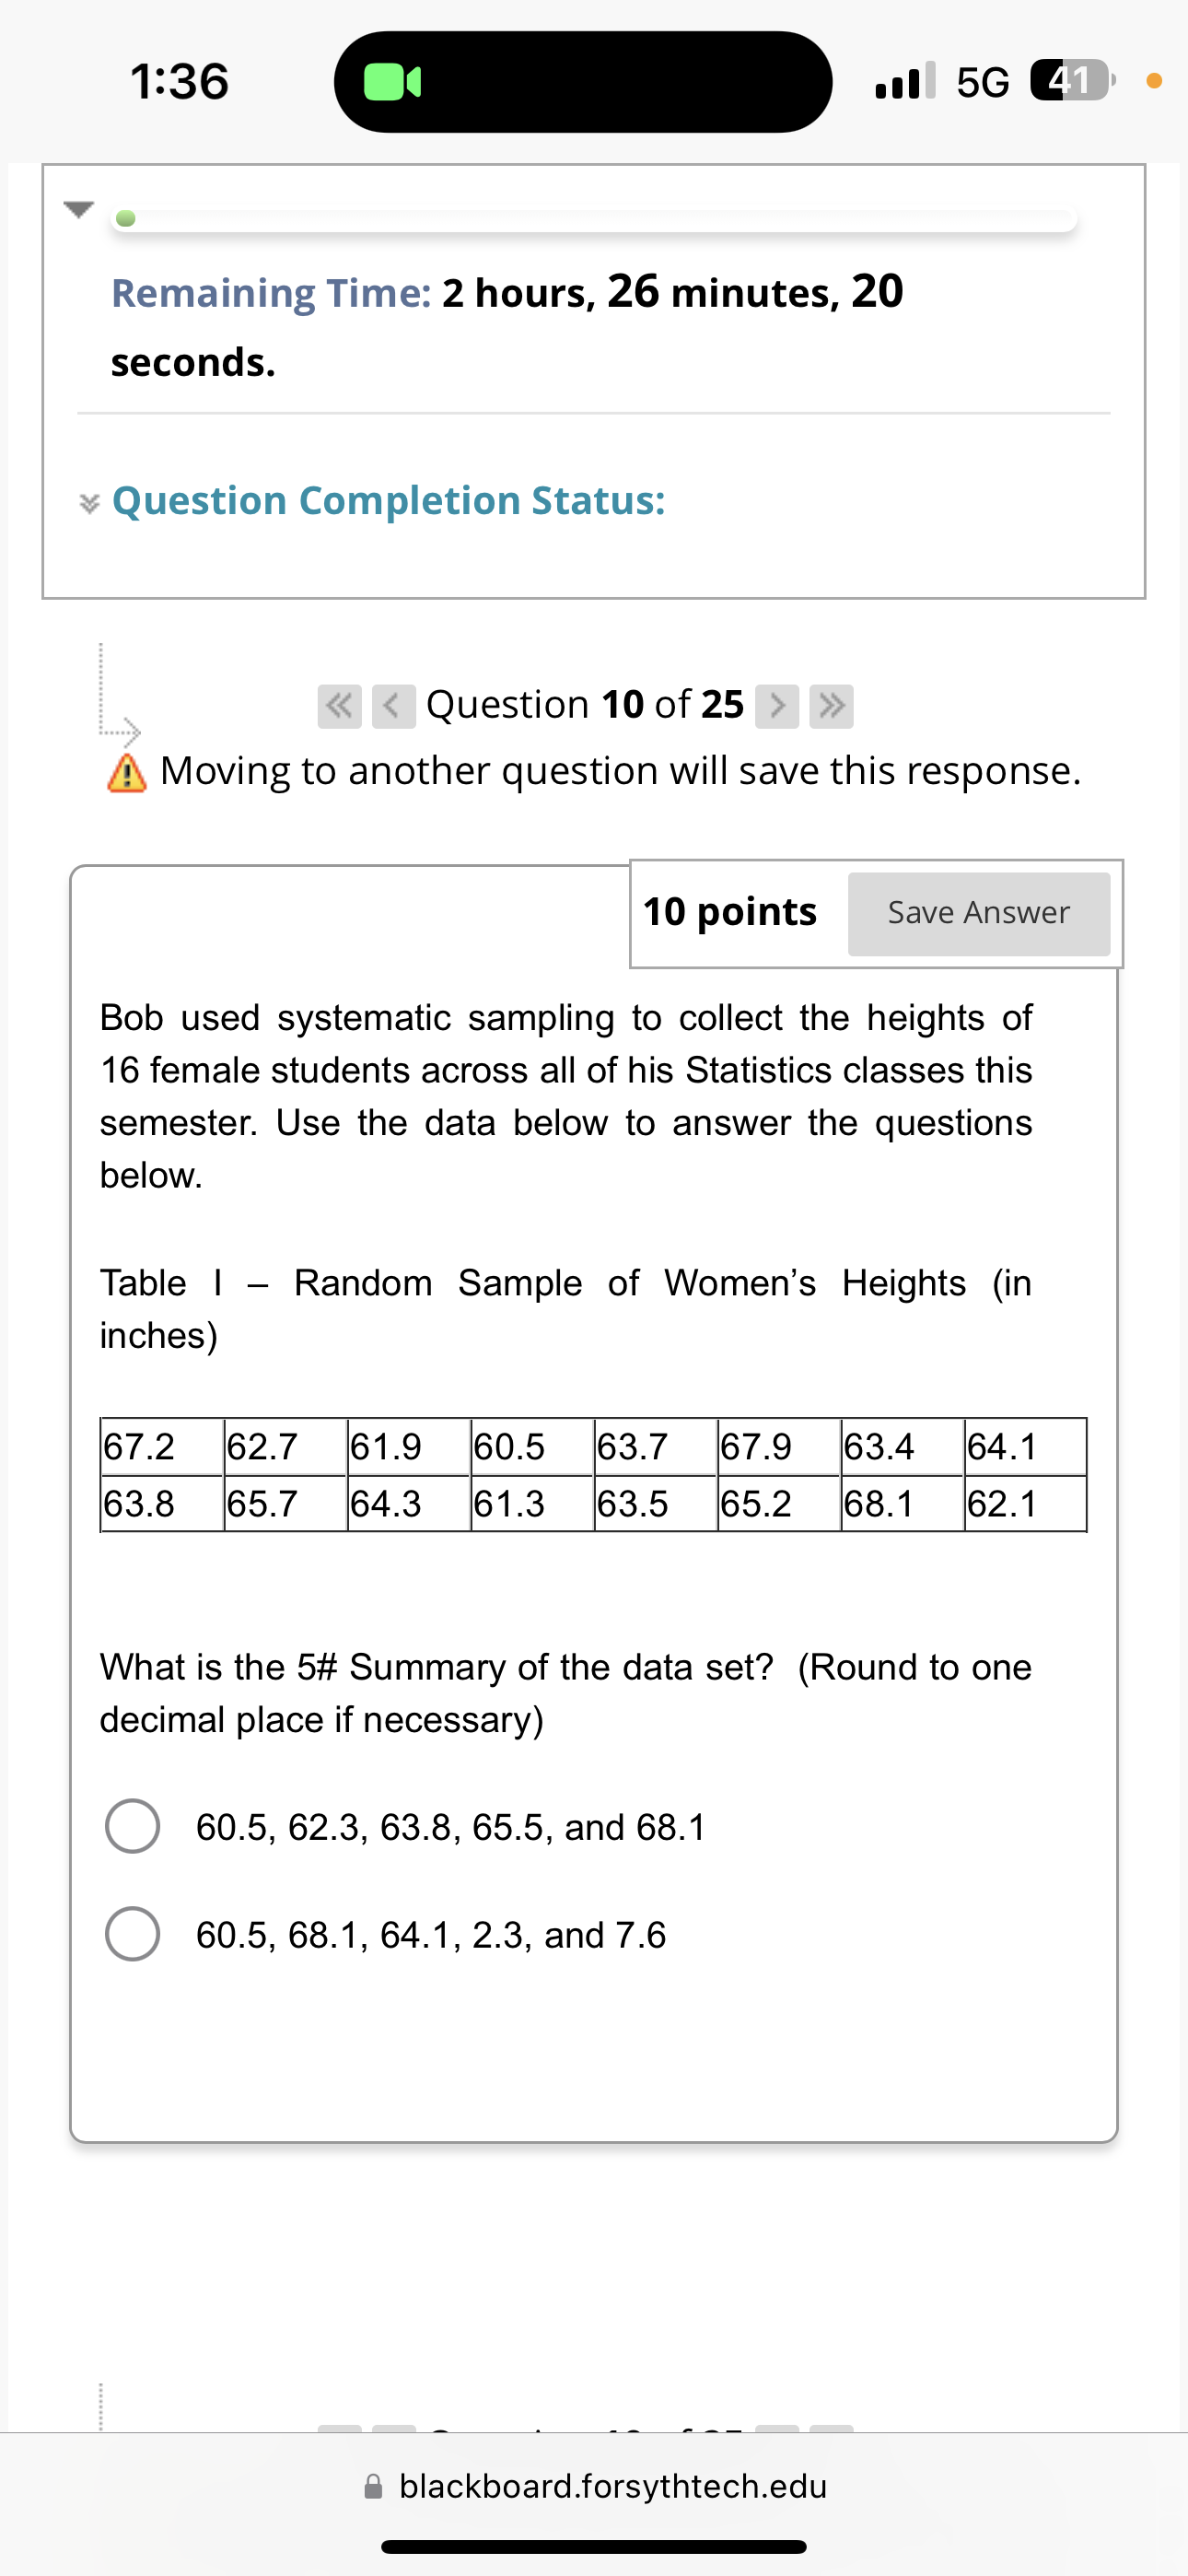Advance to the next question arrow
This screenshot has height=2576, width=1188.
(x=777, y=704)
